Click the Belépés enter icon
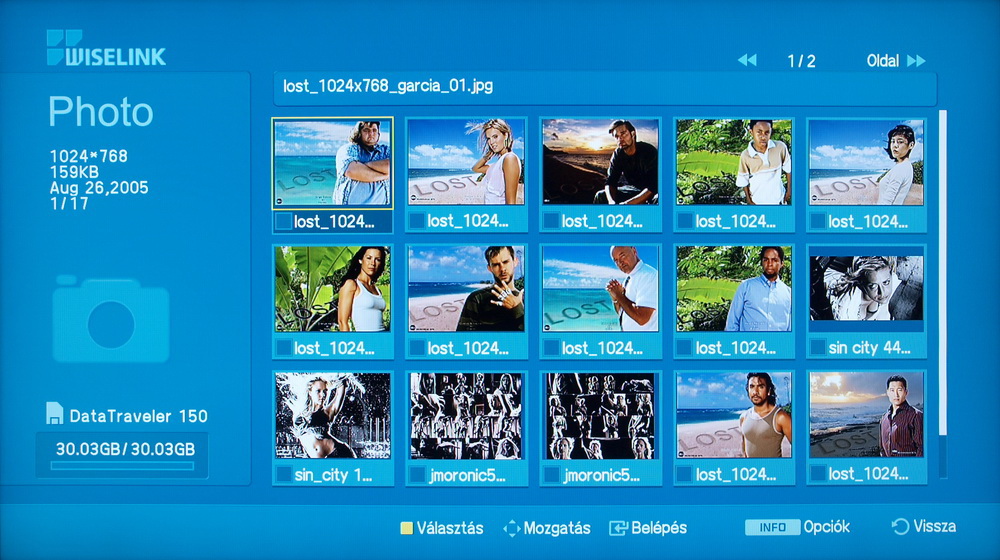Viewport: 1000px width, 560px height. [x=617, y=528]
